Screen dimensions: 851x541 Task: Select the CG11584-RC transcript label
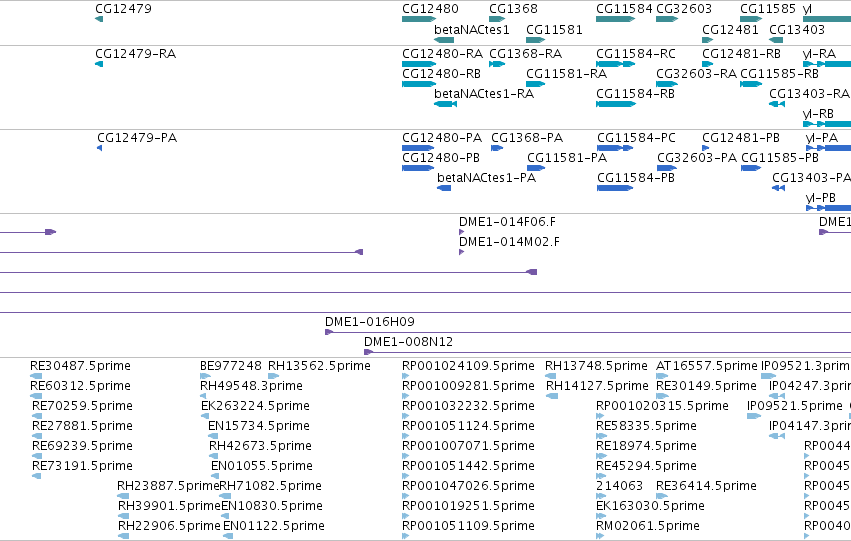click(x=636, y=54)
